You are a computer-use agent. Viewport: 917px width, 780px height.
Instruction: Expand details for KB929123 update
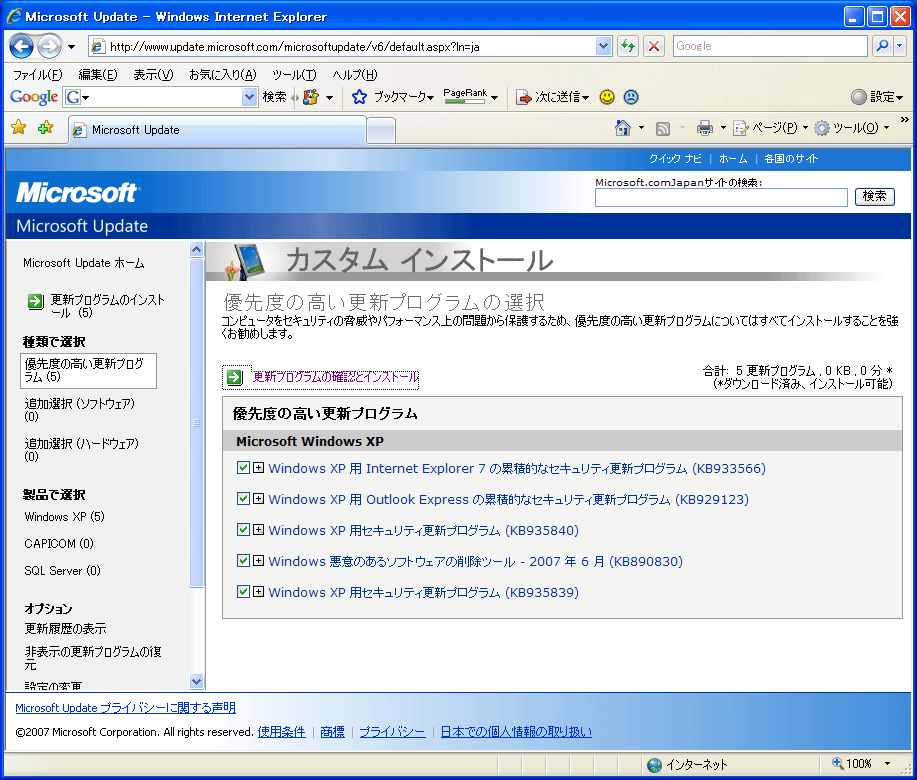(x=258, y=499)
